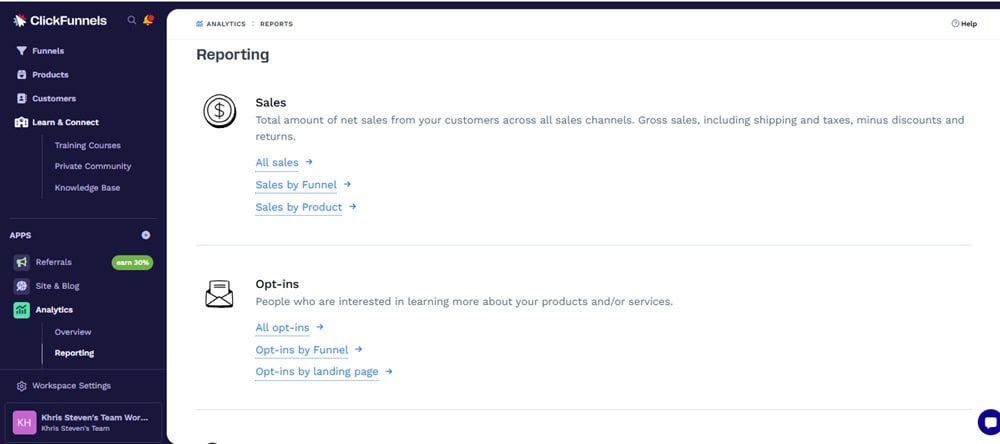Viewport: 1000px width, 444px height.
Task: Click the earn 30% badge
Action: [x=132, y=262]
